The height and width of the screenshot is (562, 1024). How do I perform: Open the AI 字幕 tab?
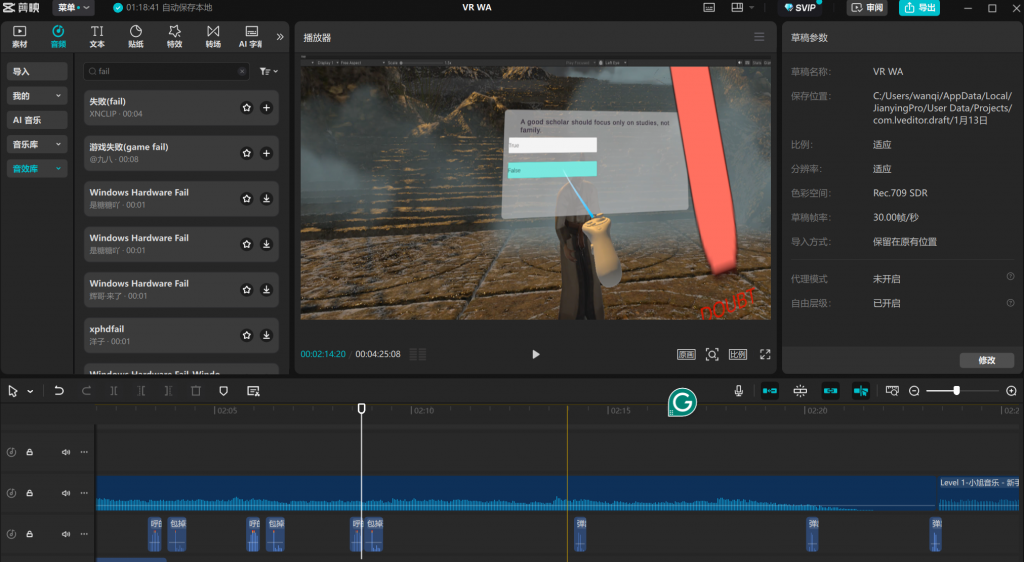coord(251,37)
